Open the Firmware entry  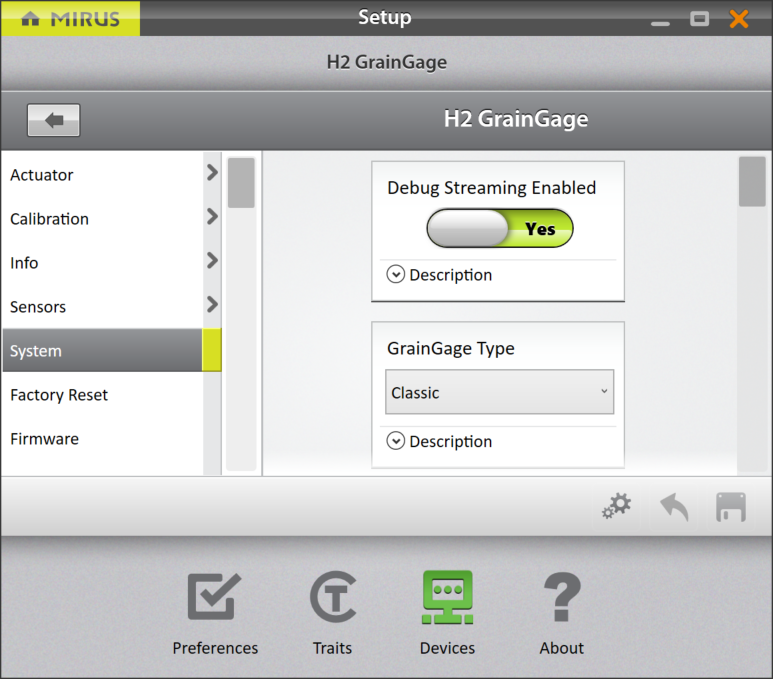pos(45,439)
